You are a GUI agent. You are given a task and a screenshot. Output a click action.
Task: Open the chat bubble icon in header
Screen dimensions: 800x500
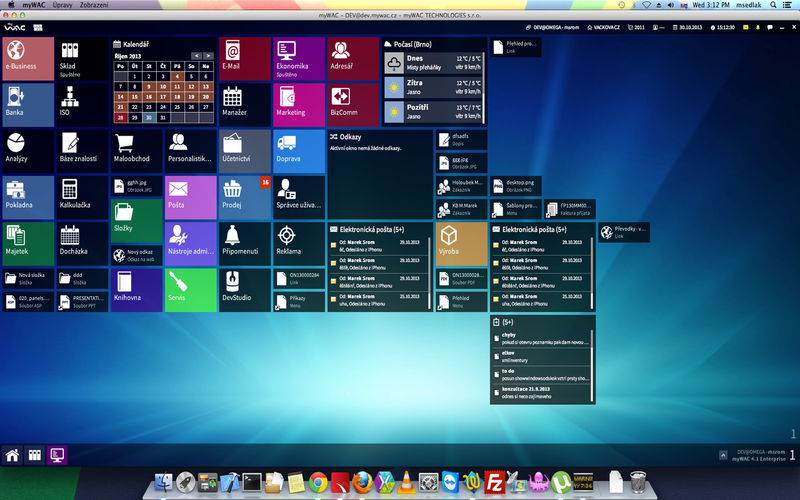click(769, 28)
